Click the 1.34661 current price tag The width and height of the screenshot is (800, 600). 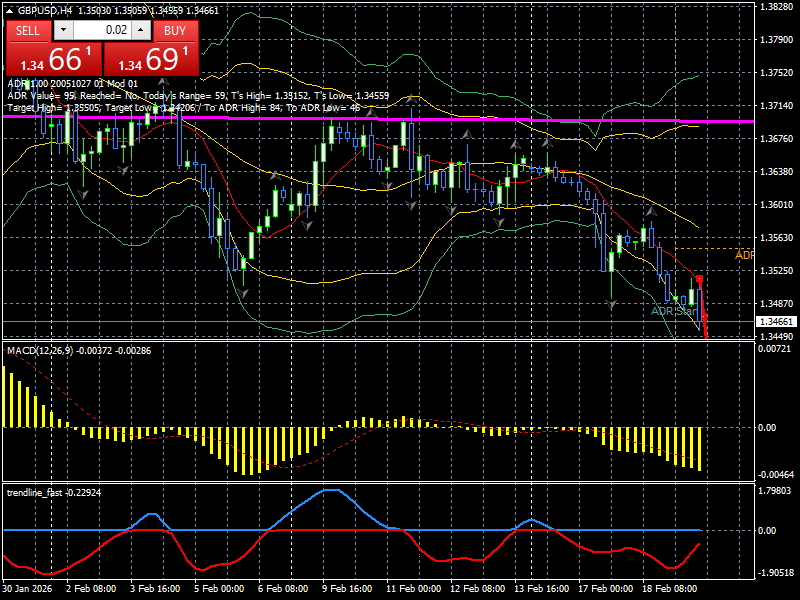777,321
